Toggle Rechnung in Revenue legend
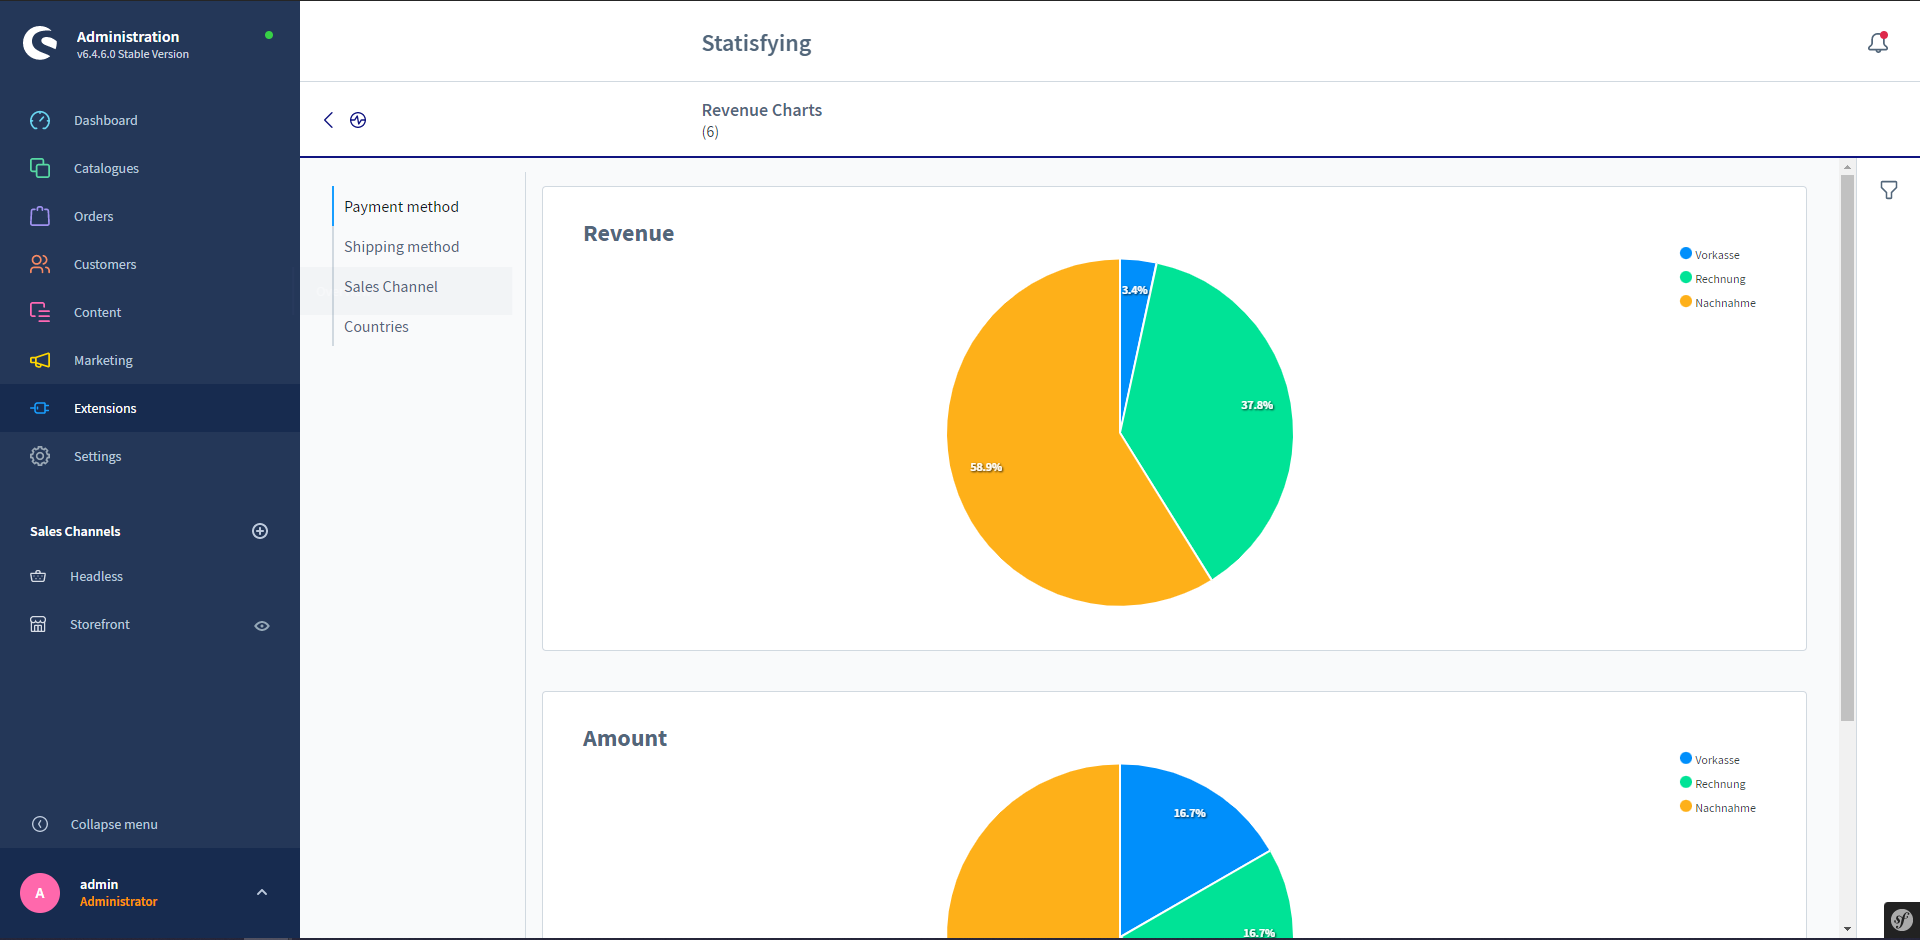The image size is (1920, 940). [x=1713, y=278]
